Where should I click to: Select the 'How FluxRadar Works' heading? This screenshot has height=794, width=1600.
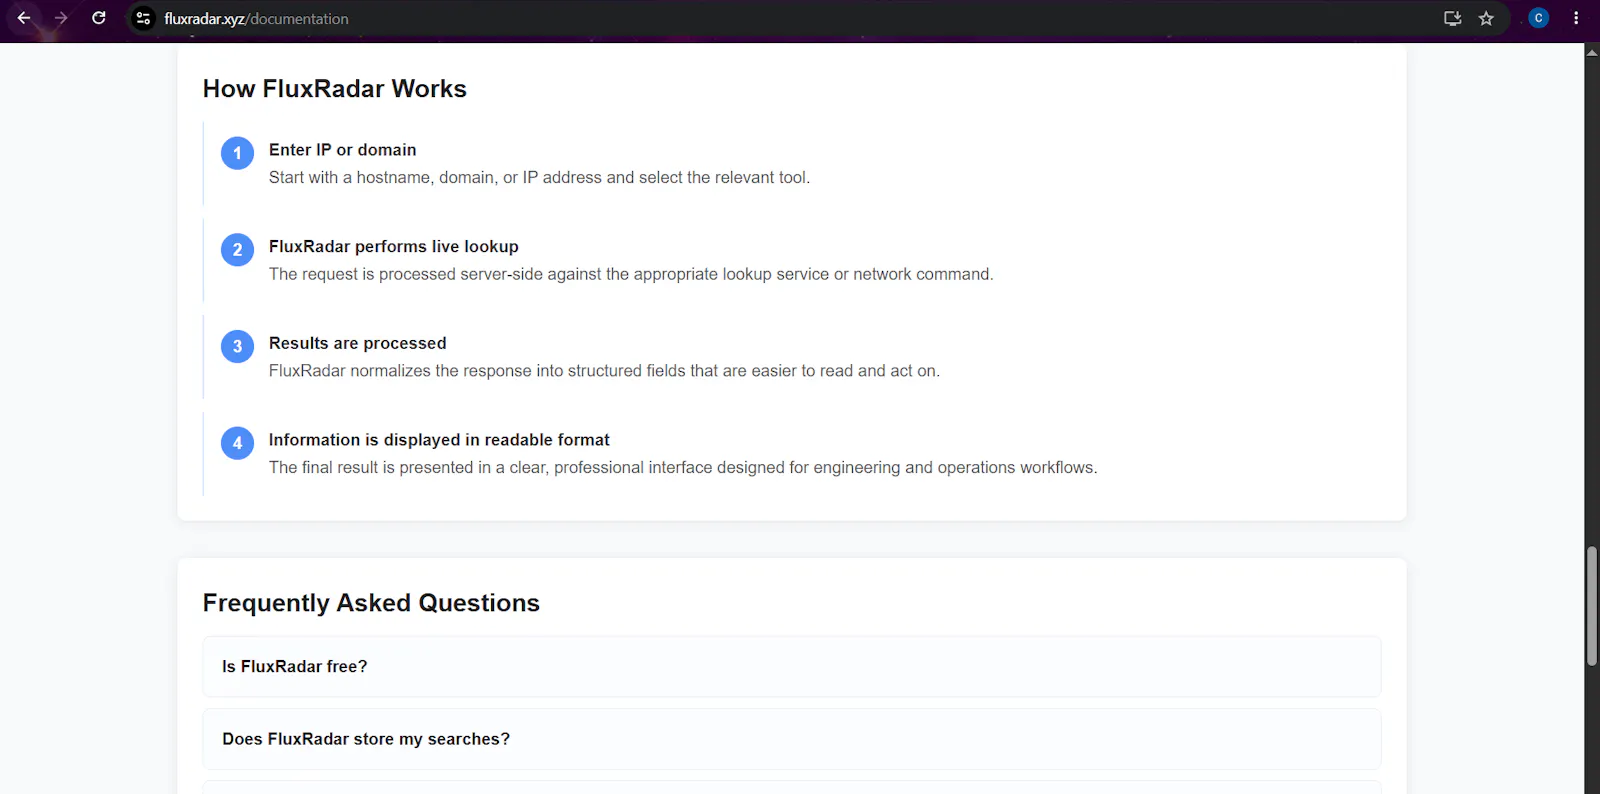[x=335, y=89]
